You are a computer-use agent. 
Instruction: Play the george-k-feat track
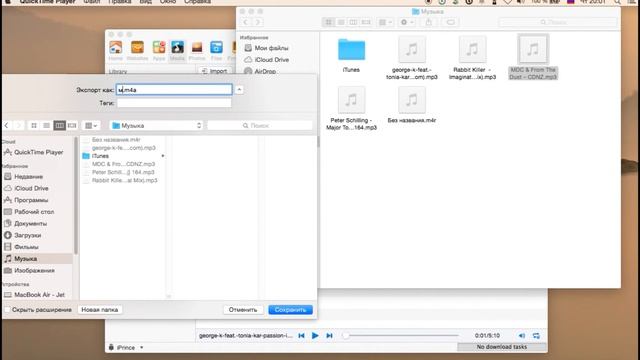pyautogui.click(x=315, y=336)
